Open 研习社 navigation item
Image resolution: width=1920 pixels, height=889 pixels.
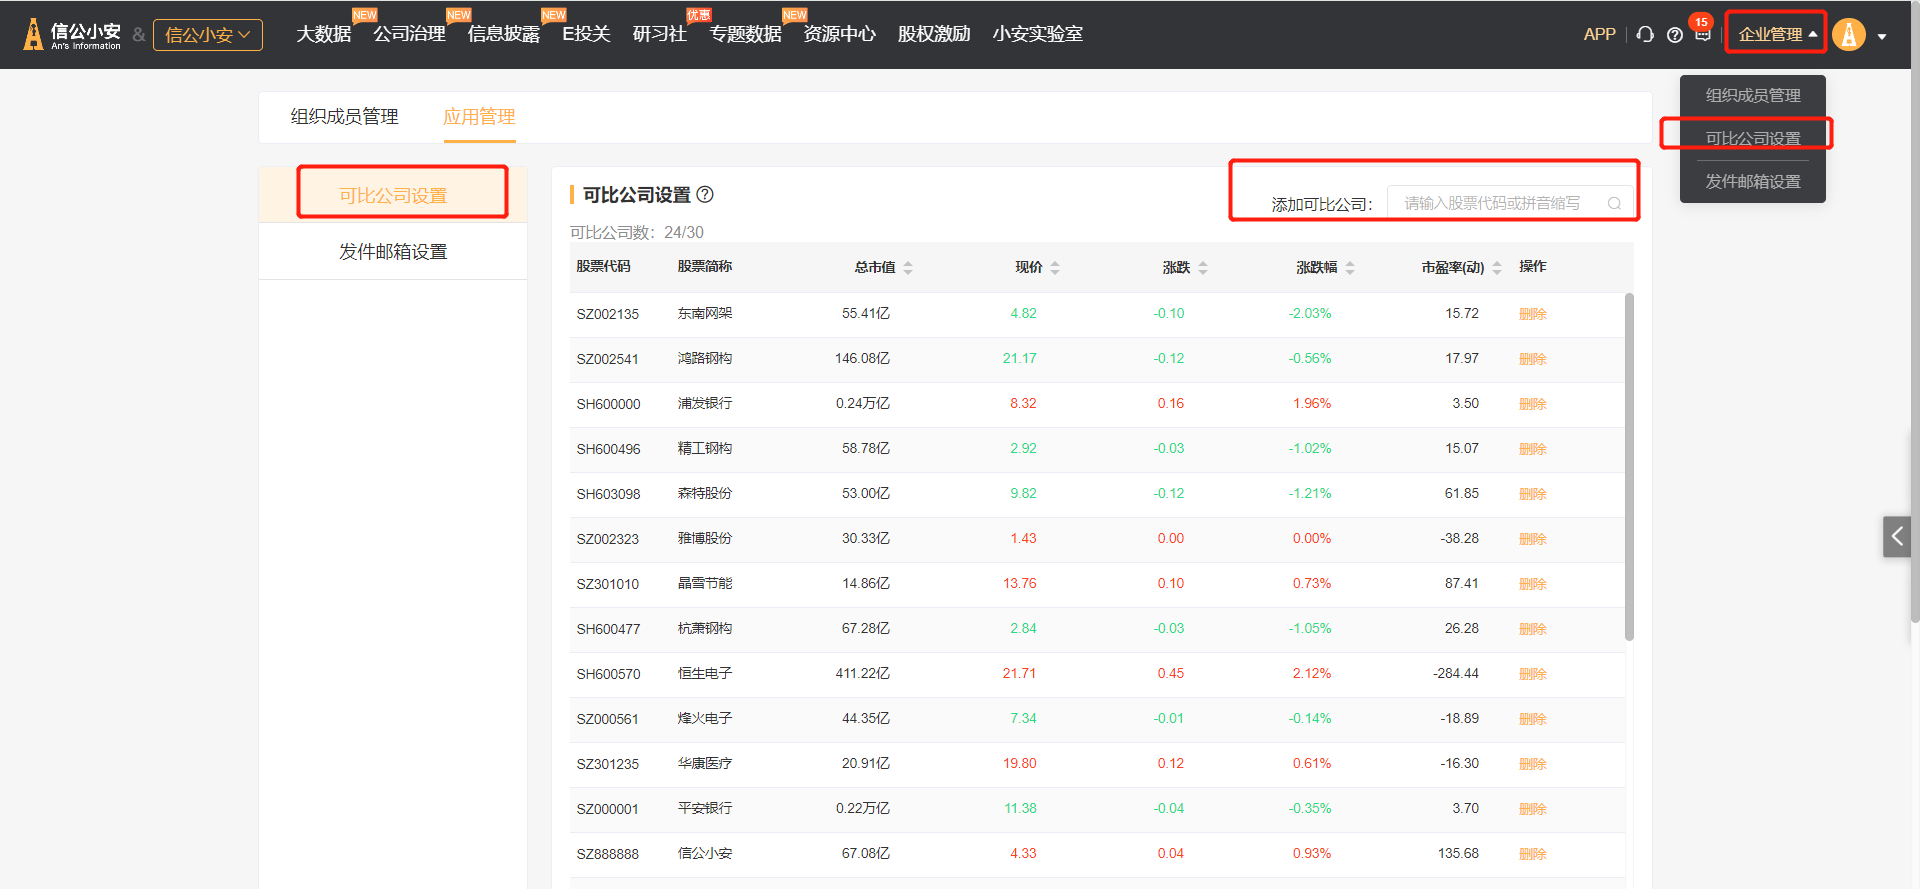pos(659,34)
